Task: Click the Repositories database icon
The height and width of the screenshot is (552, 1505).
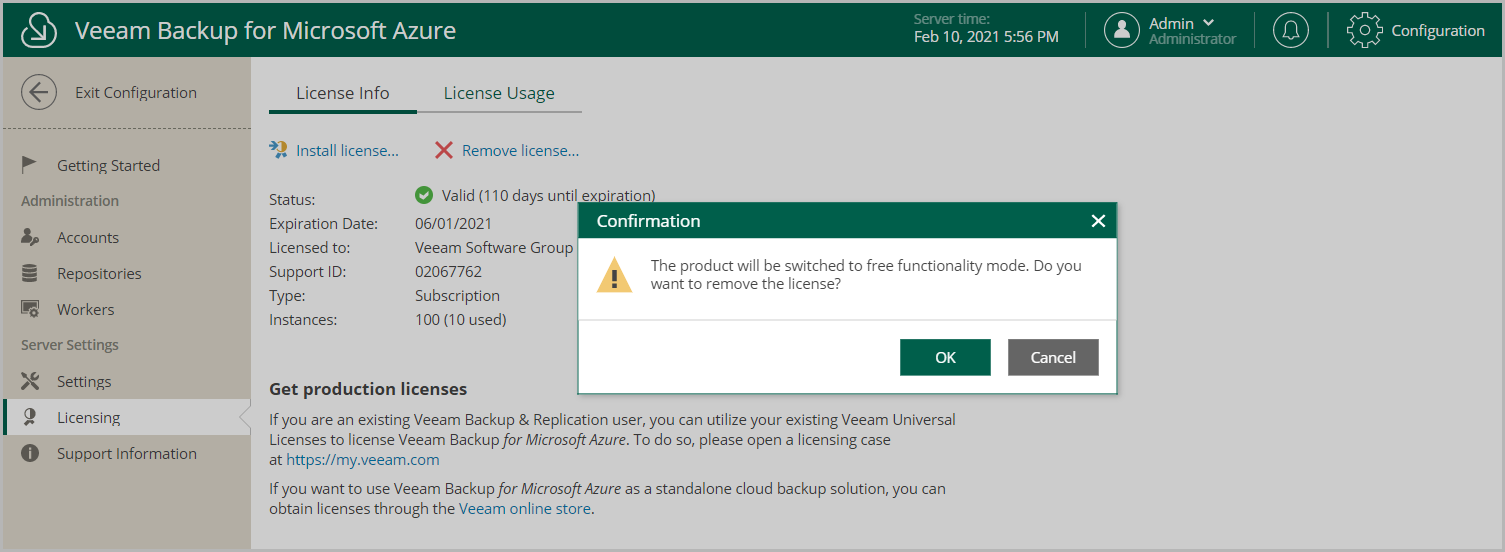Action: (x=30, y=273)
